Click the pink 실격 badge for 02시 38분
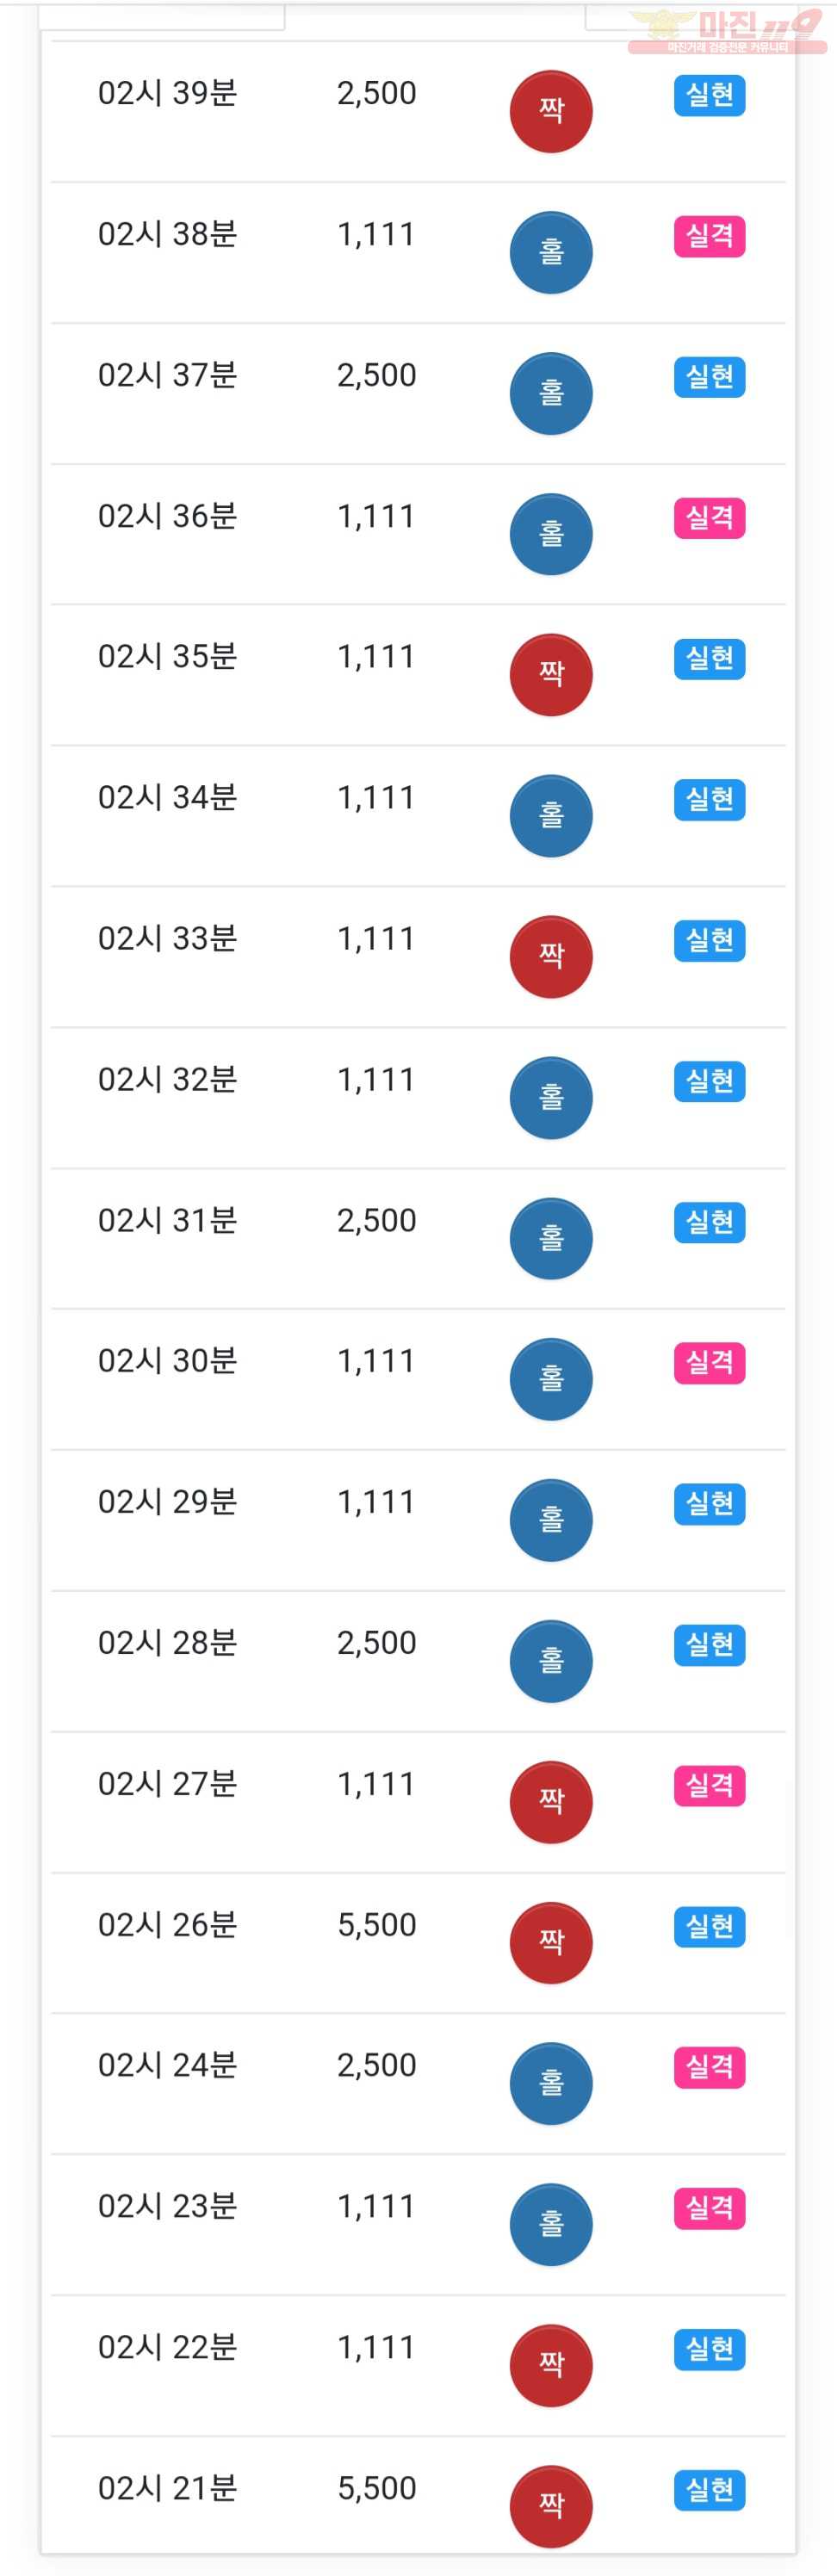837x2576 pixels. click(x=709, y=236)
